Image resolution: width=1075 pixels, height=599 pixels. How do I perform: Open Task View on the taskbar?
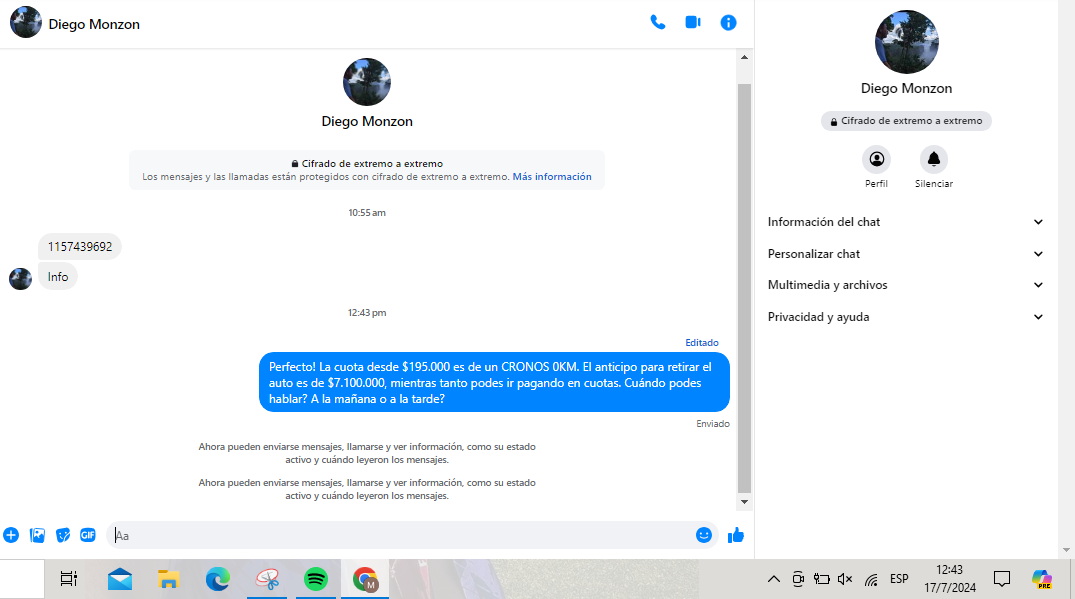(69, 579)
